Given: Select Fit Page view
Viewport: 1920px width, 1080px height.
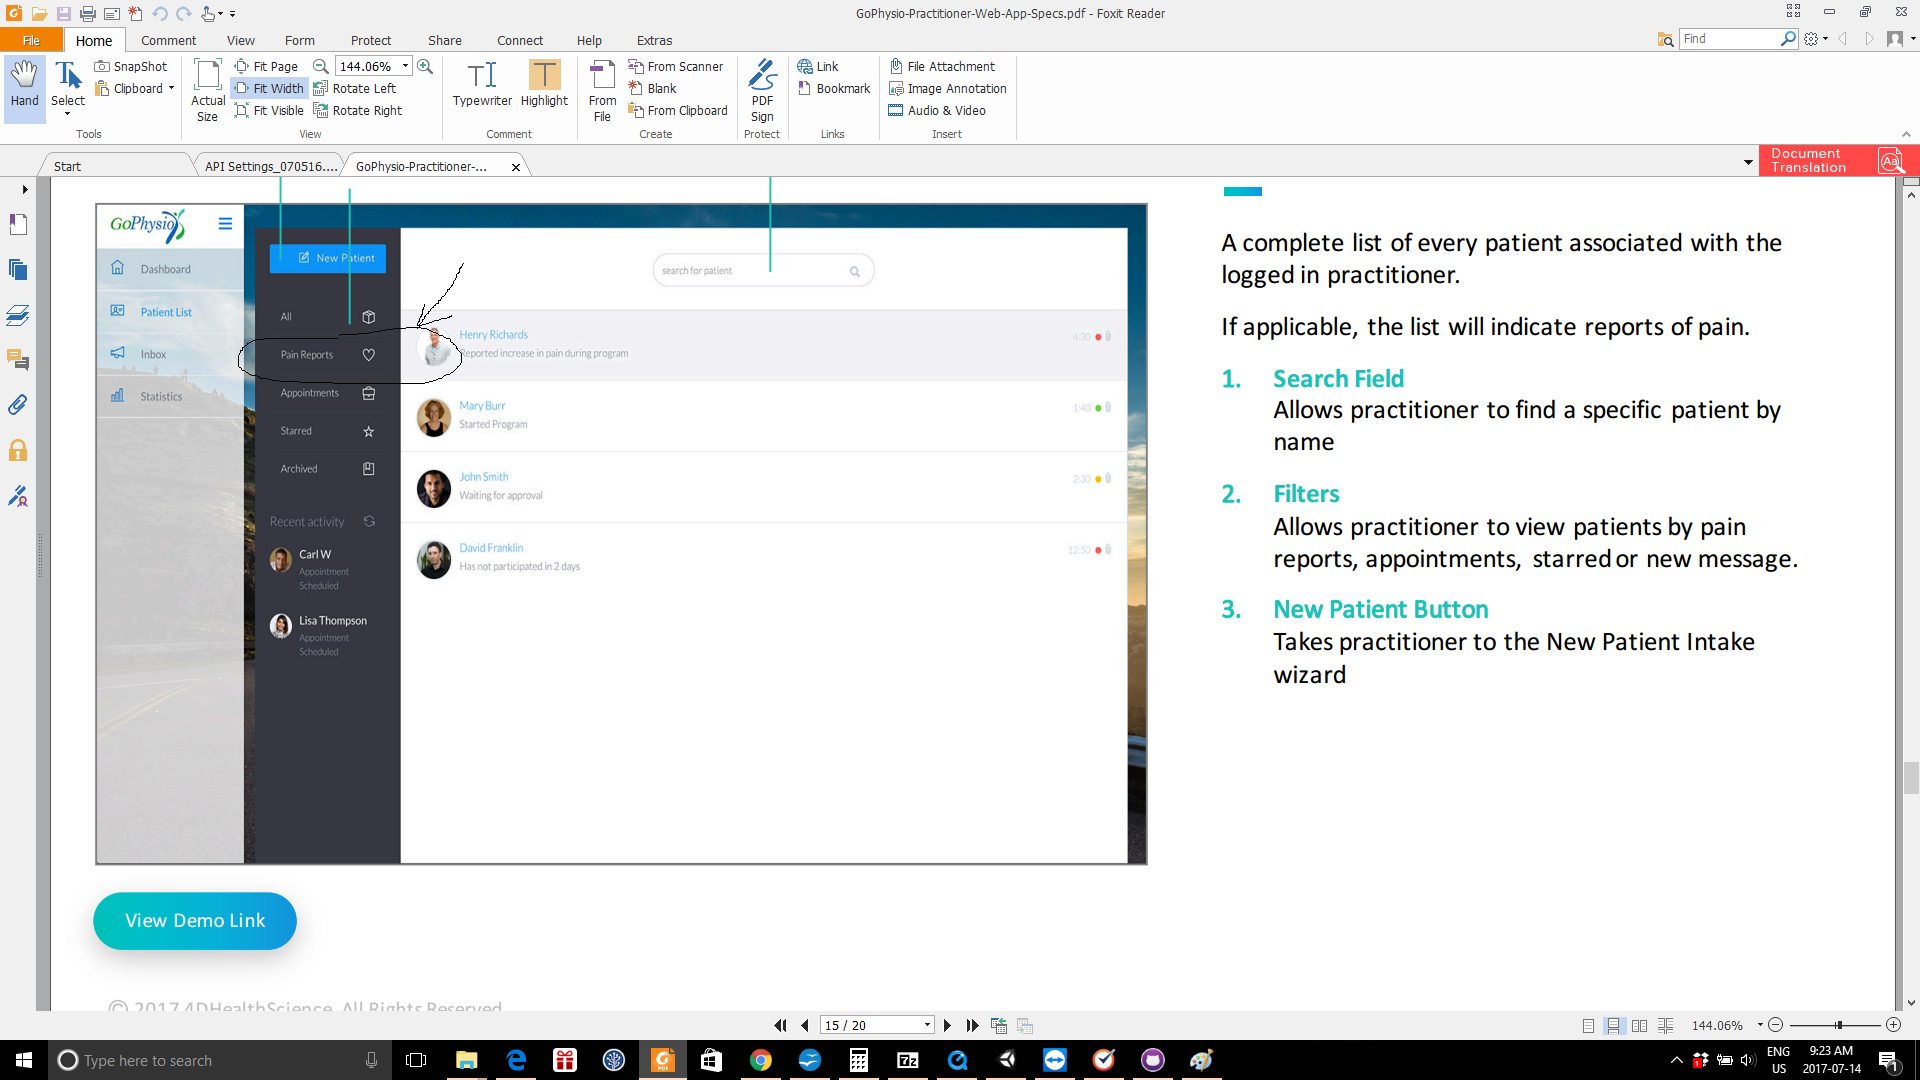Looking at the screenshot, I should [266, 66].
